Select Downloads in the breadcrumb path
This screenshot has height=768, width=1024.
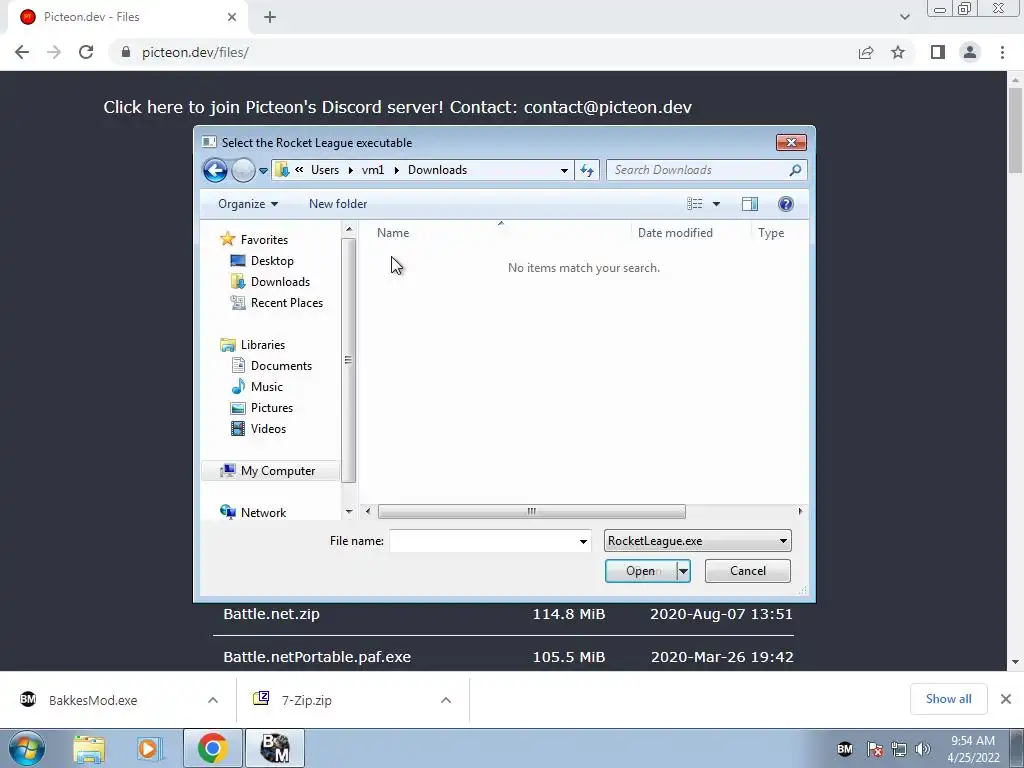coord(438,170)
